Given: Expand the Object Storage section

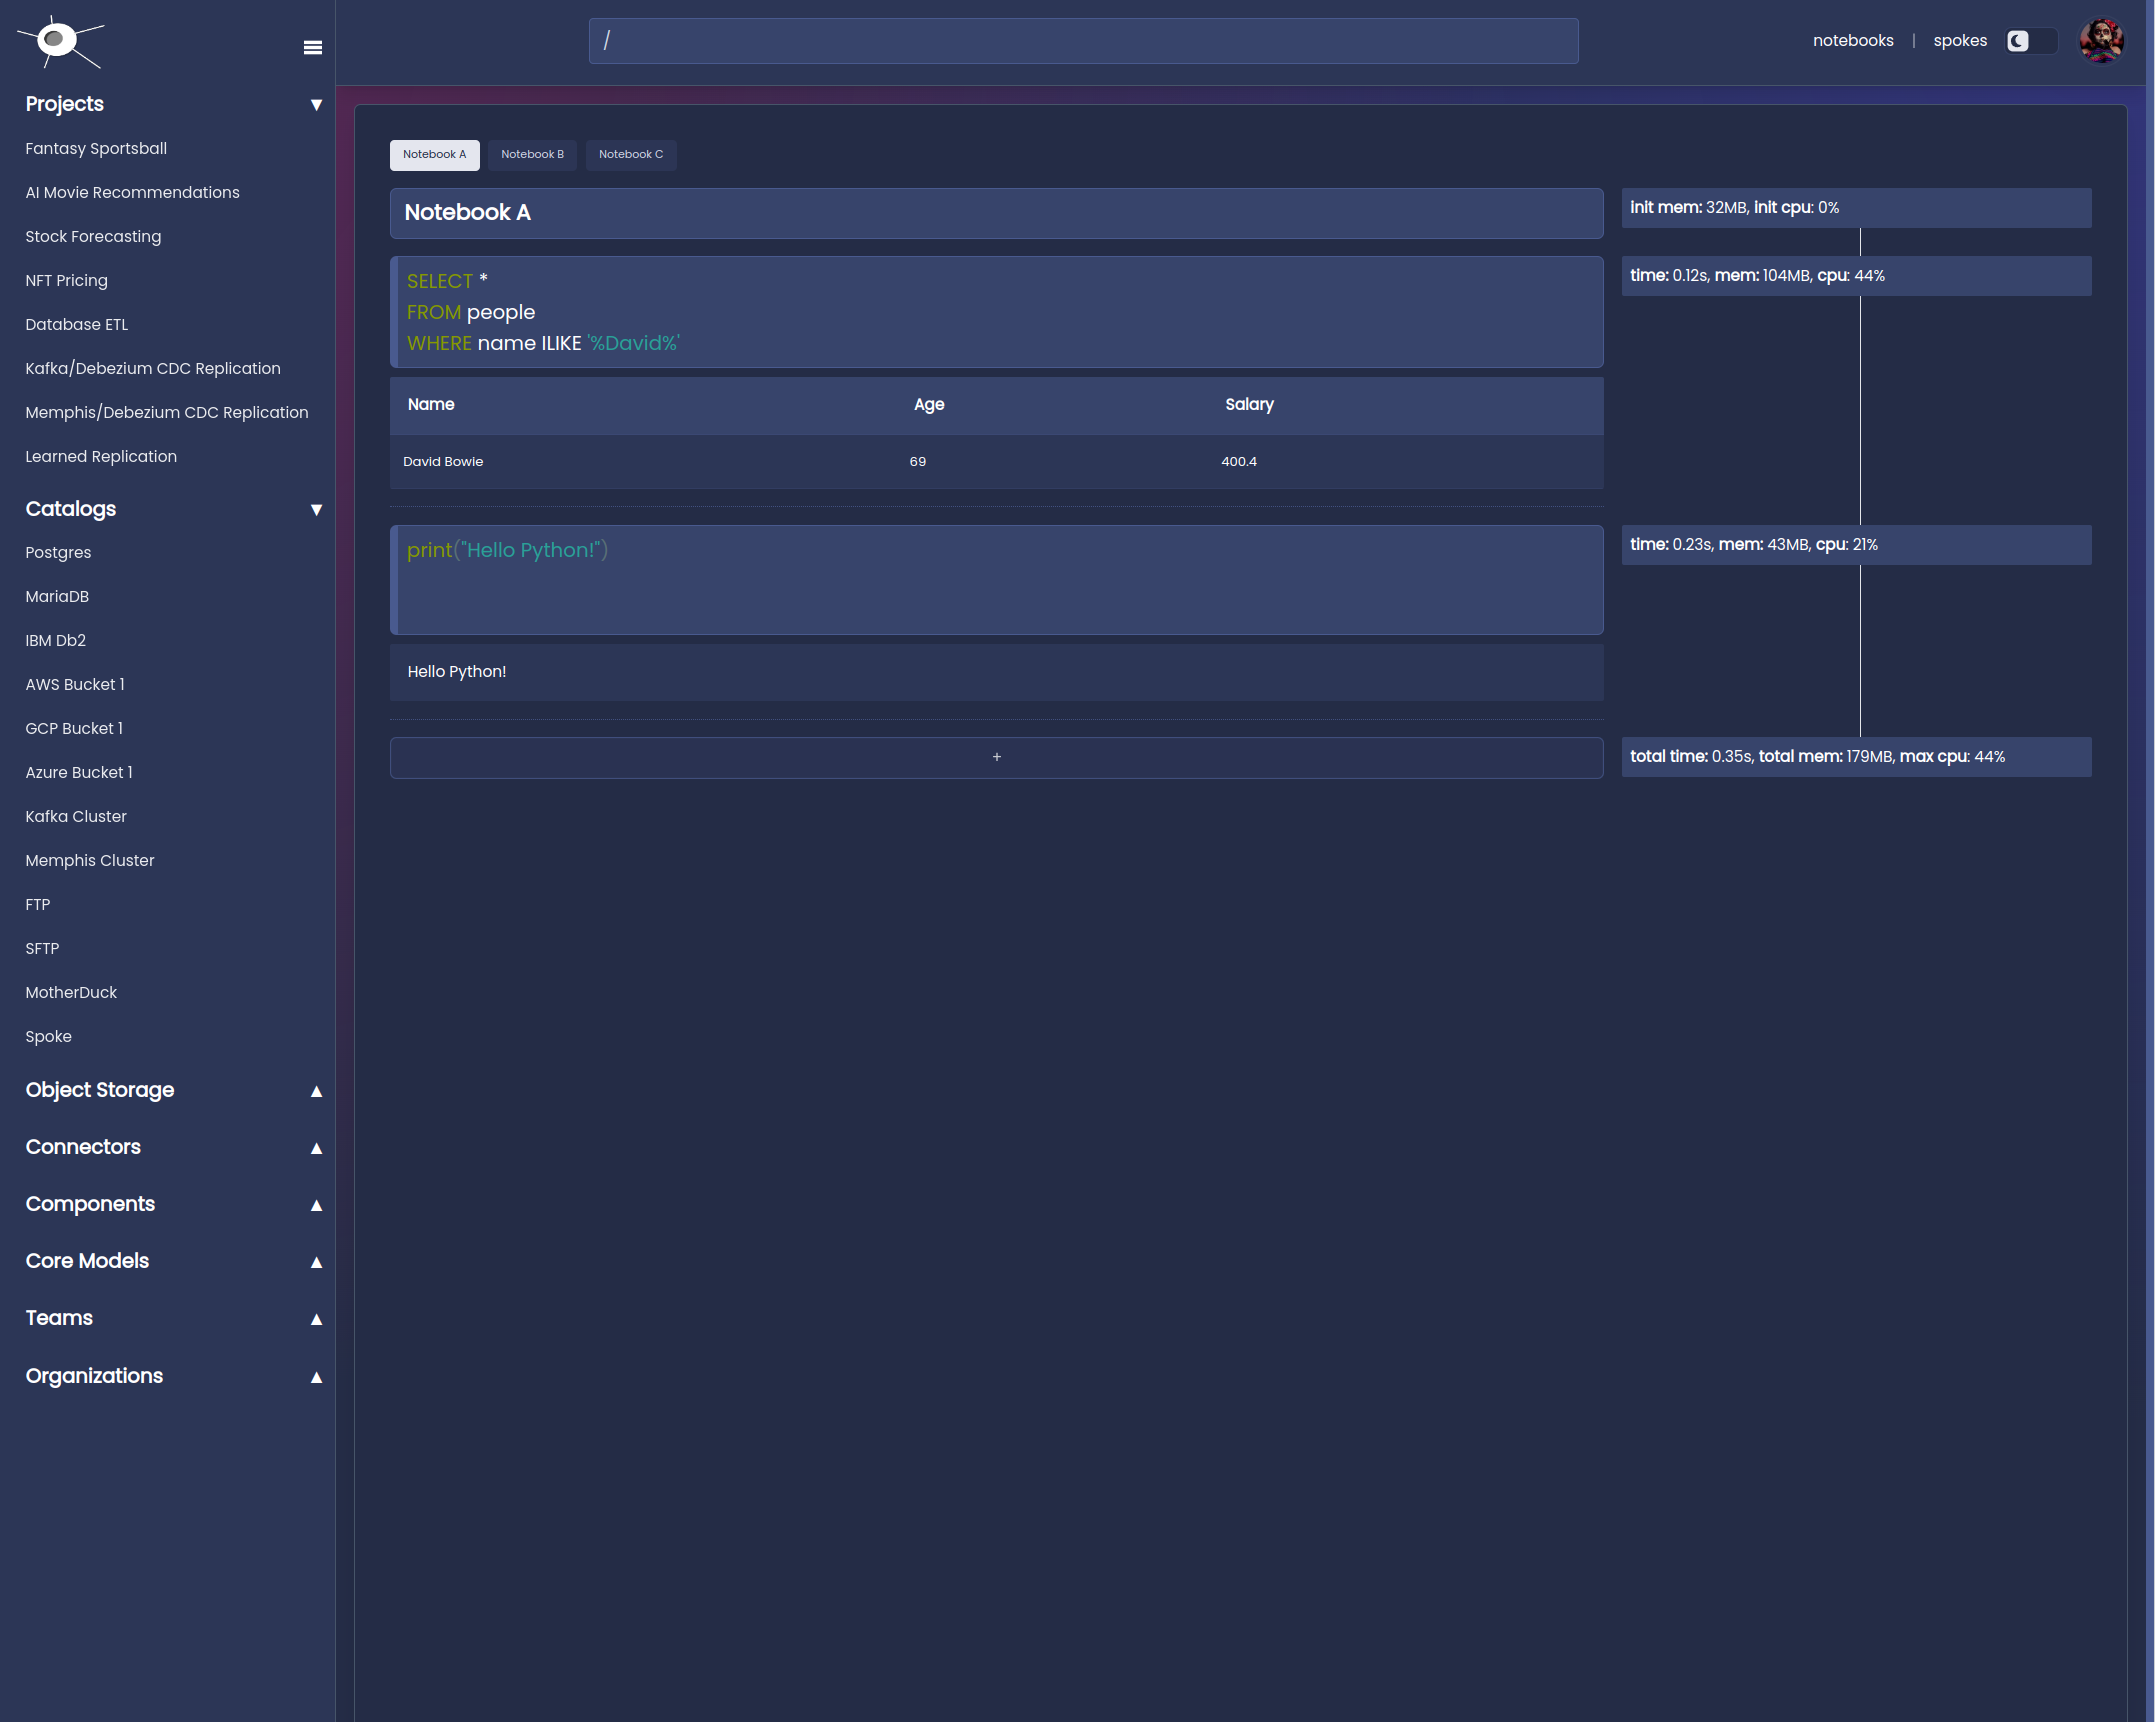Looking at the screenshot, I should (316, 1091).
